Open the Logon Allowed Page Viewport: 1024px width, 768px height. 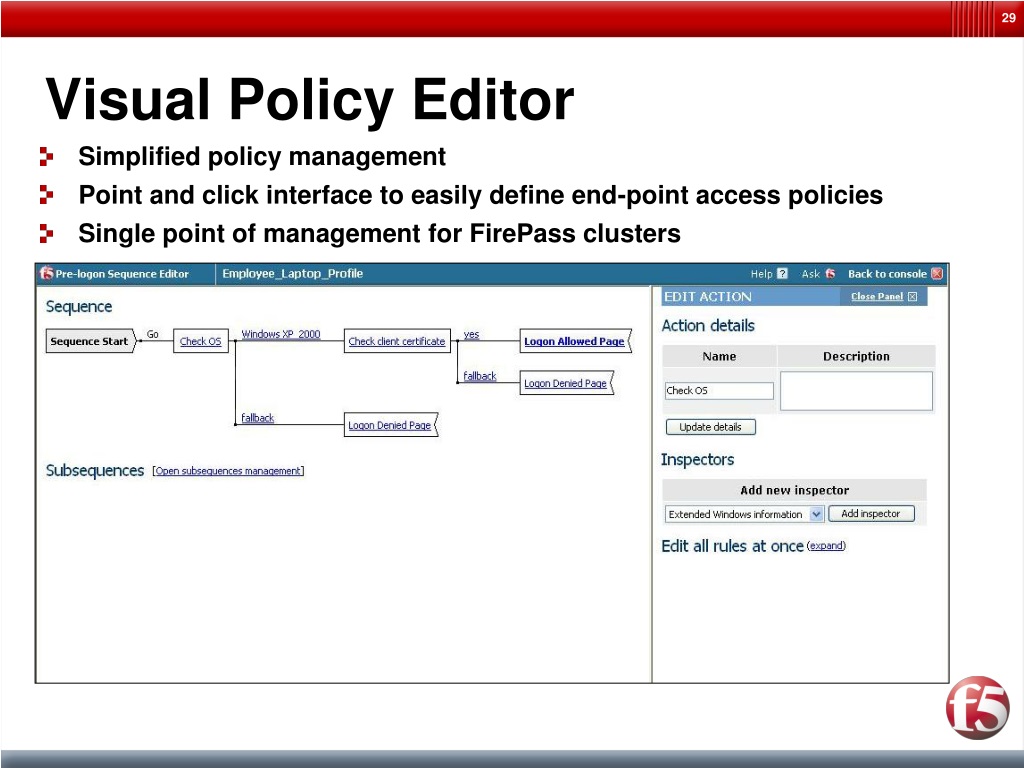575,341
